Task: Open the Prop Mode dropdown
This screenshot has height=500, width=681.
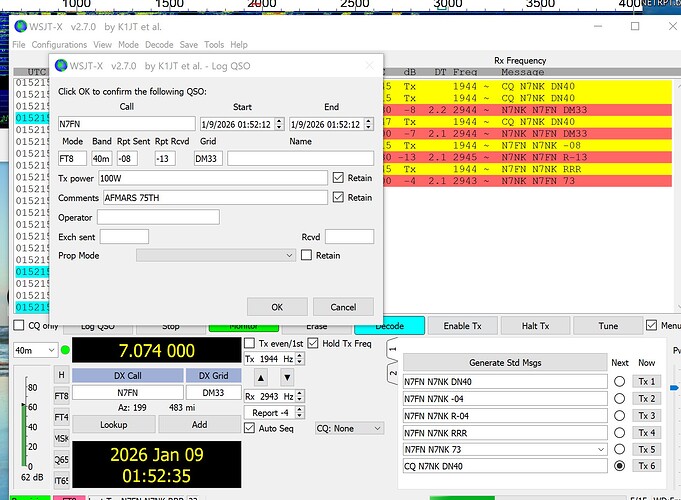Action: [216, 255]
